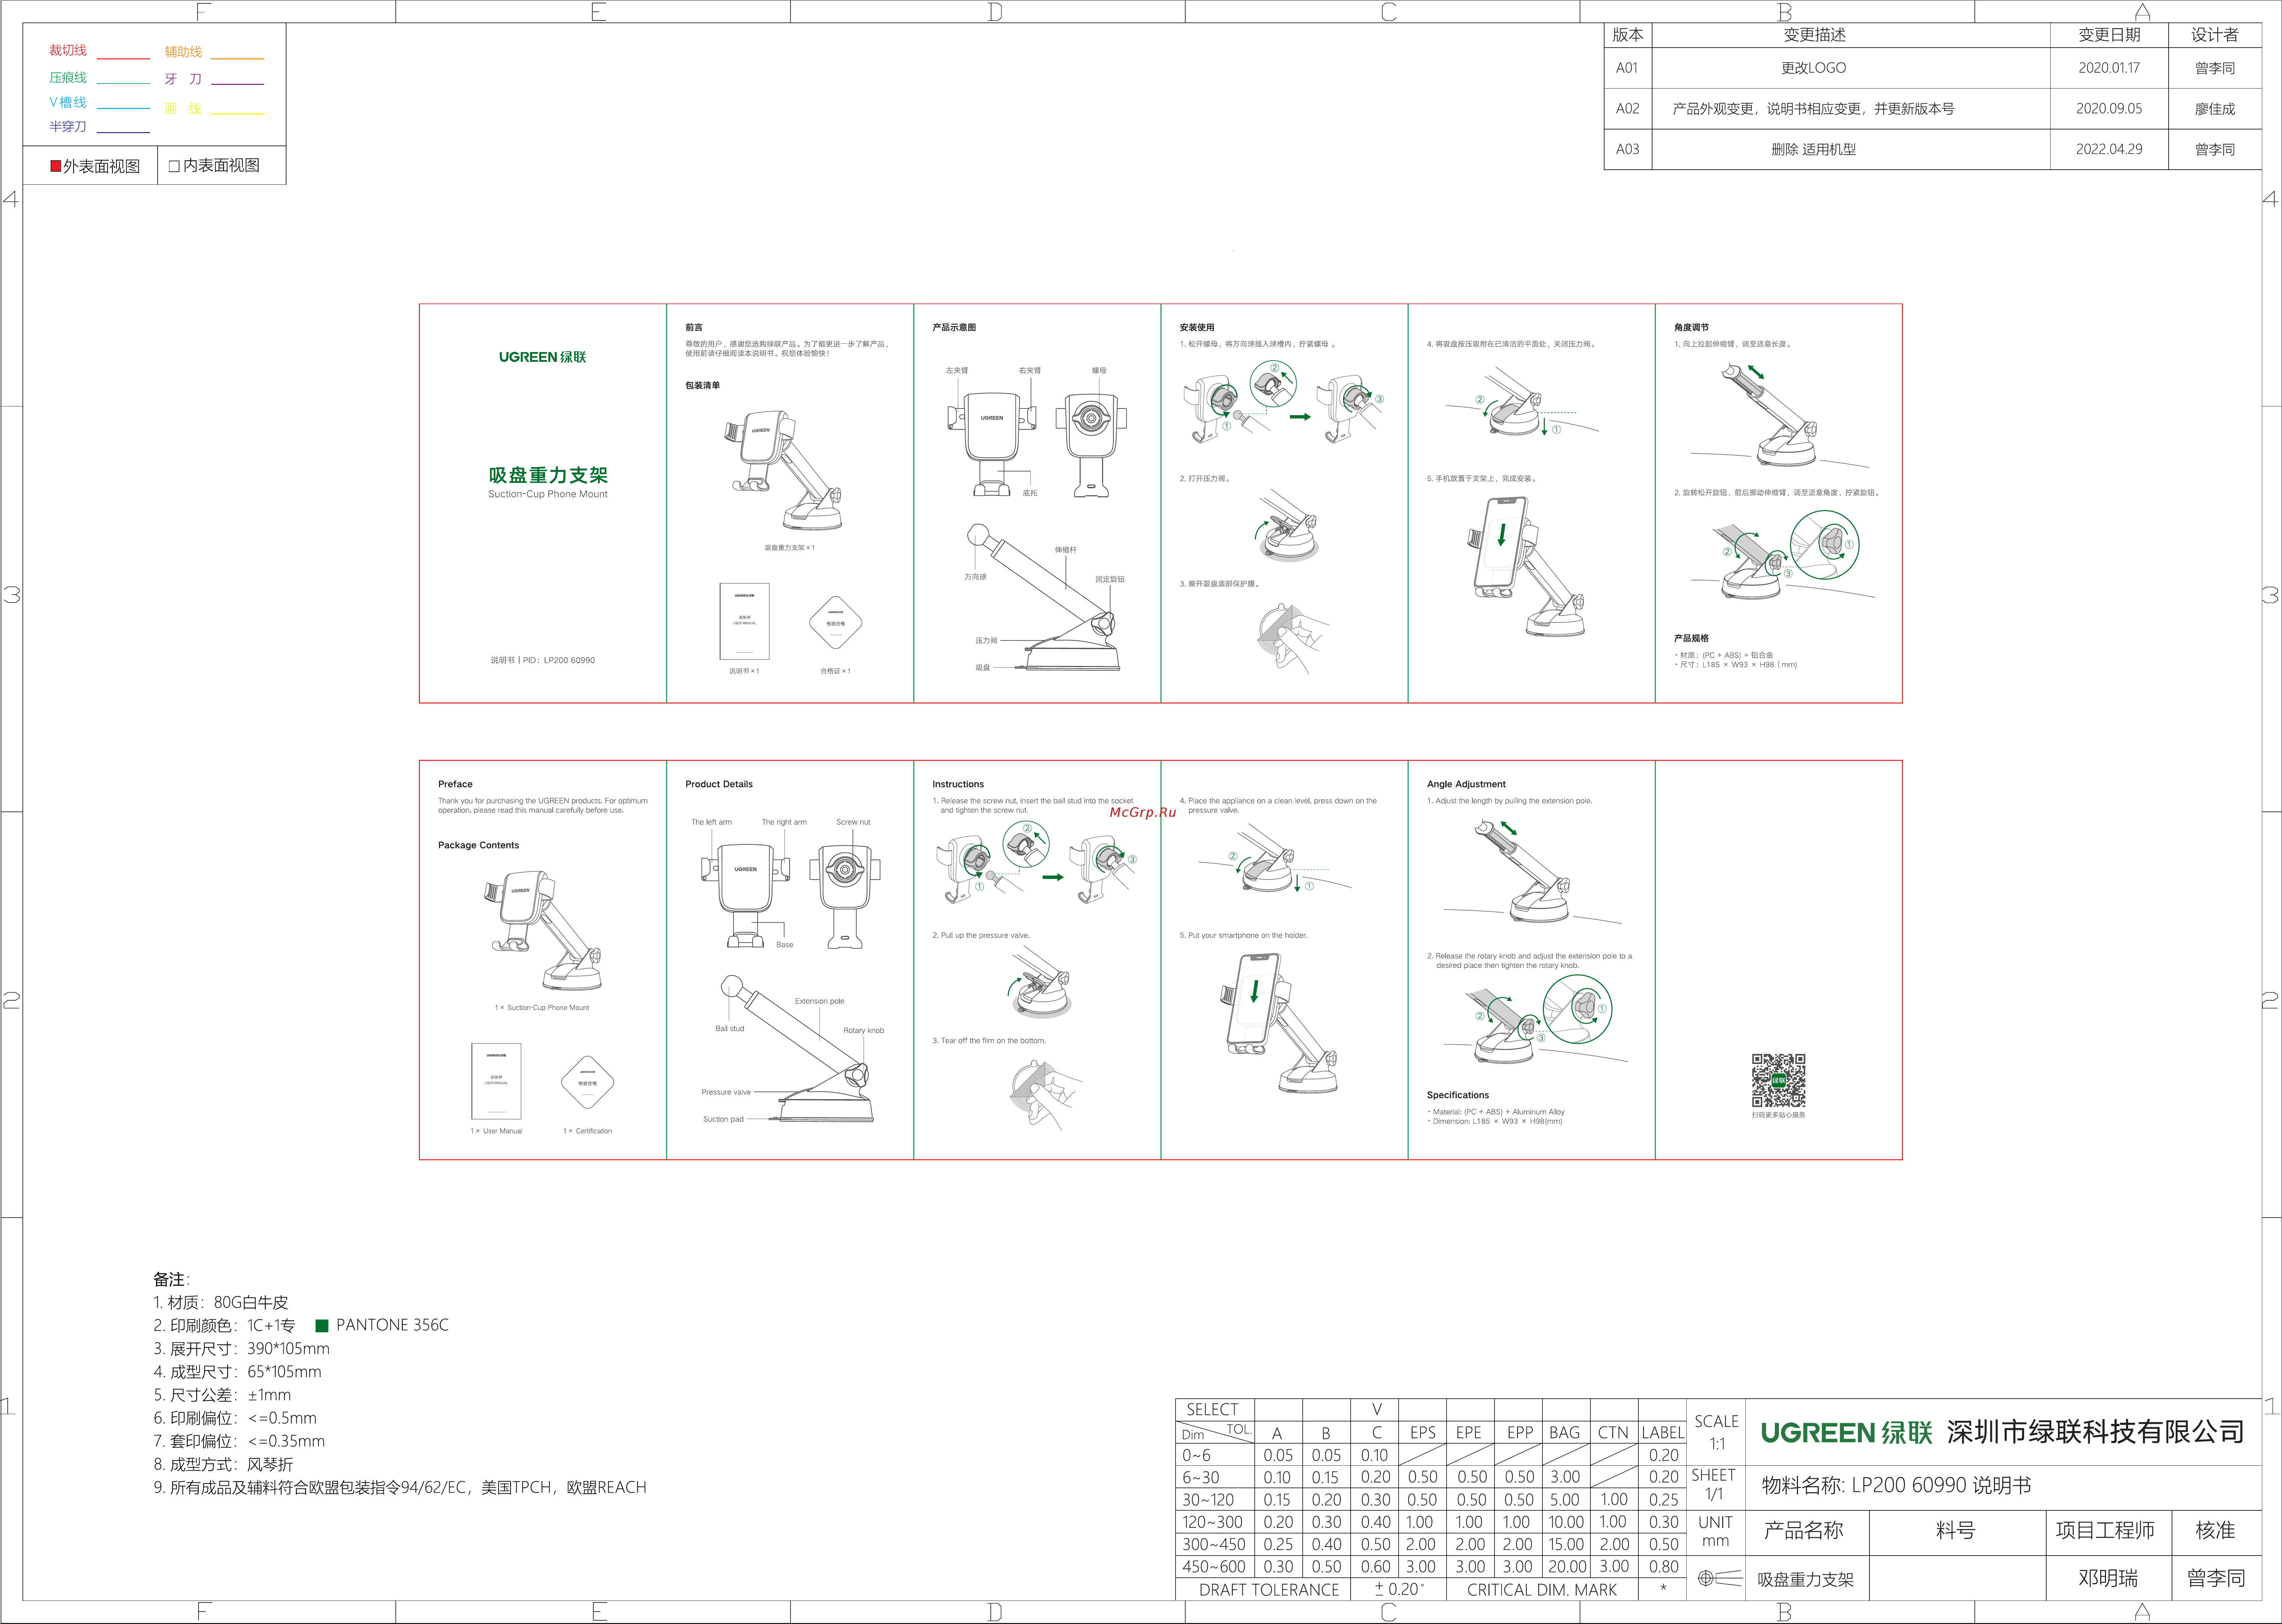2282x1624 pixels.
Task: Click the 'Pressure valve' part label
Action: (726, 1092)
